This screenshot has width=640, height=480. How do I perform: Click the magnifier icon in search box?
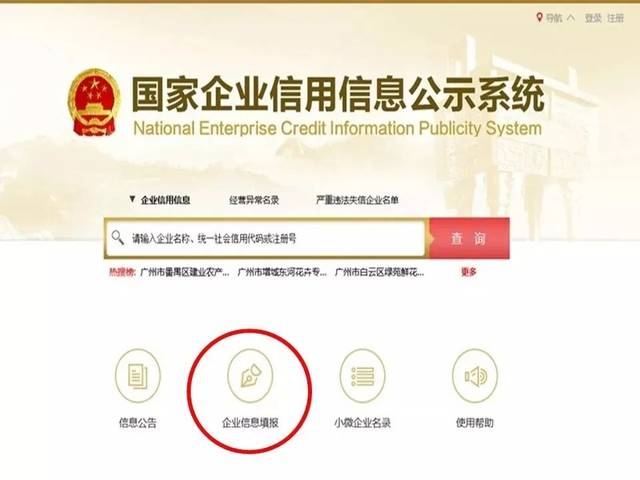click(x=118, y=238)
